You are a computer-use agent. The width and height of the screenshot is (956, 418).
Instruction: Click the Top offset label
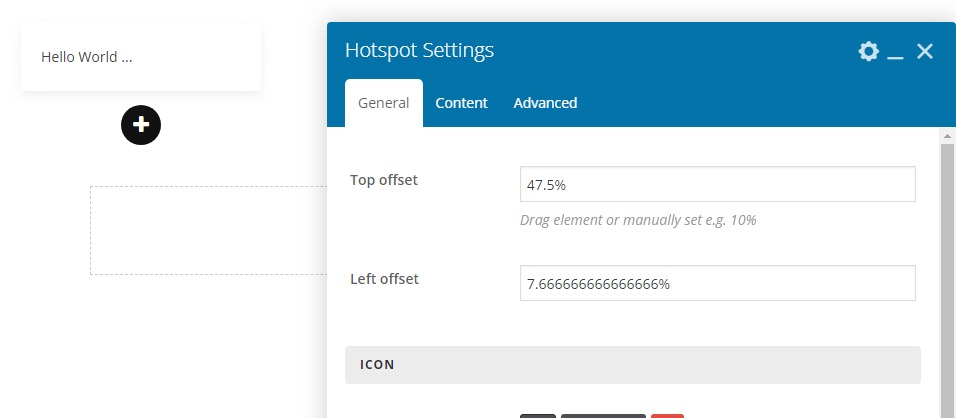(384, 180)
